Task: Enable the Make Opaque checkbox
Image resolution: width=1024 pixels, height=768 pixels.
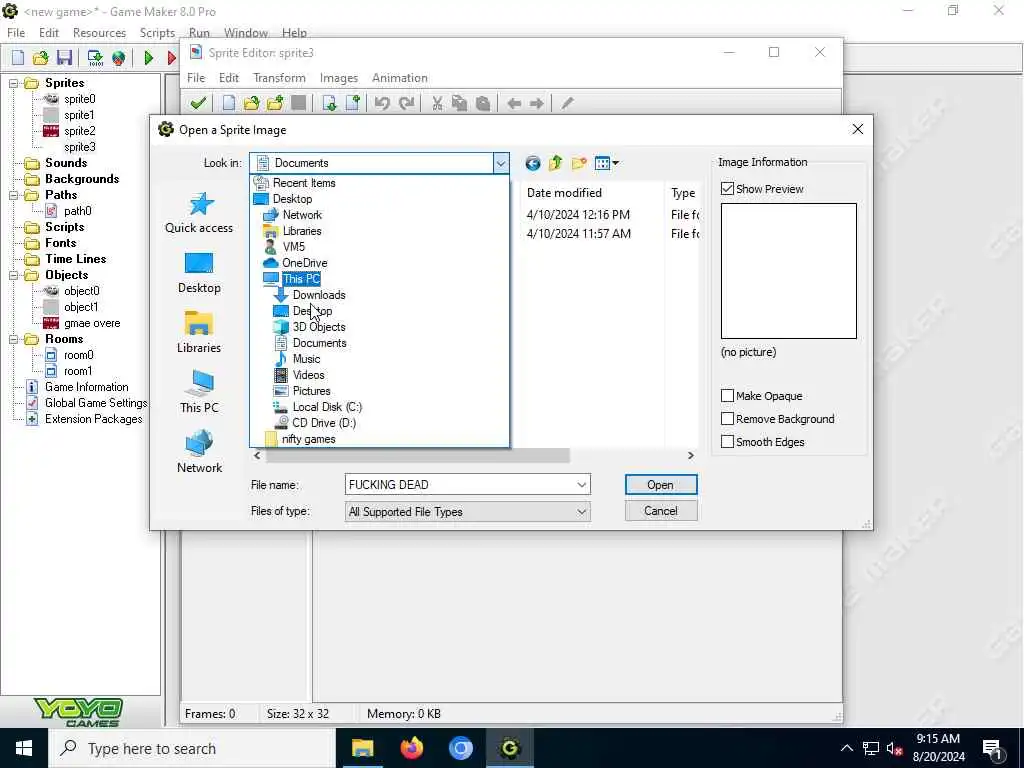Action: (x=728, y=396)
